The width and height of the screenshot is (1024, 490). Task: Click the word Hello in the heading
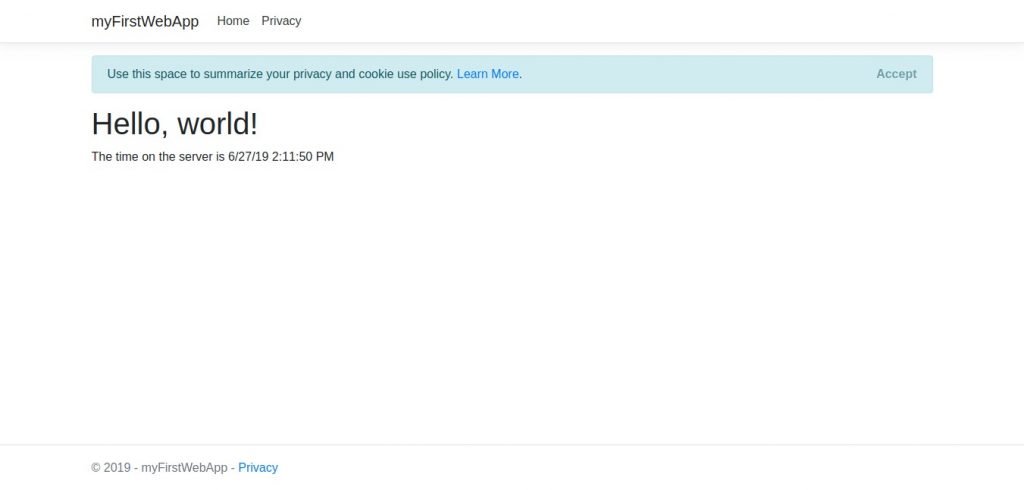(x=129, y=124)
